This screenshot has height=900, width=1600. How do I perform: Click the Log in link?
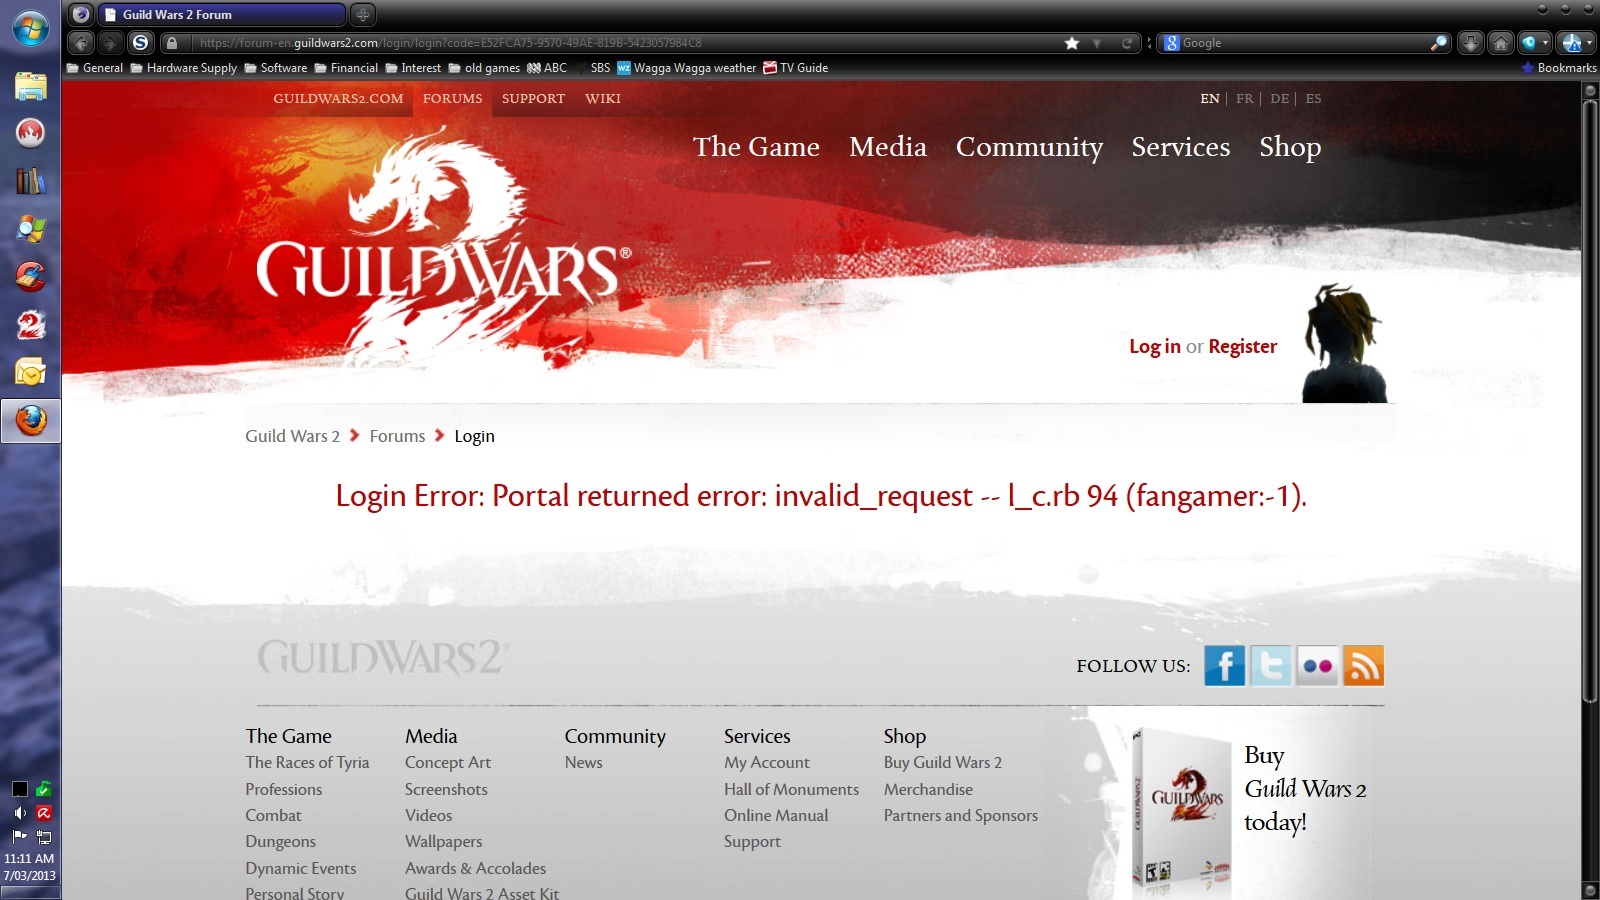[x=1155, y=347]
